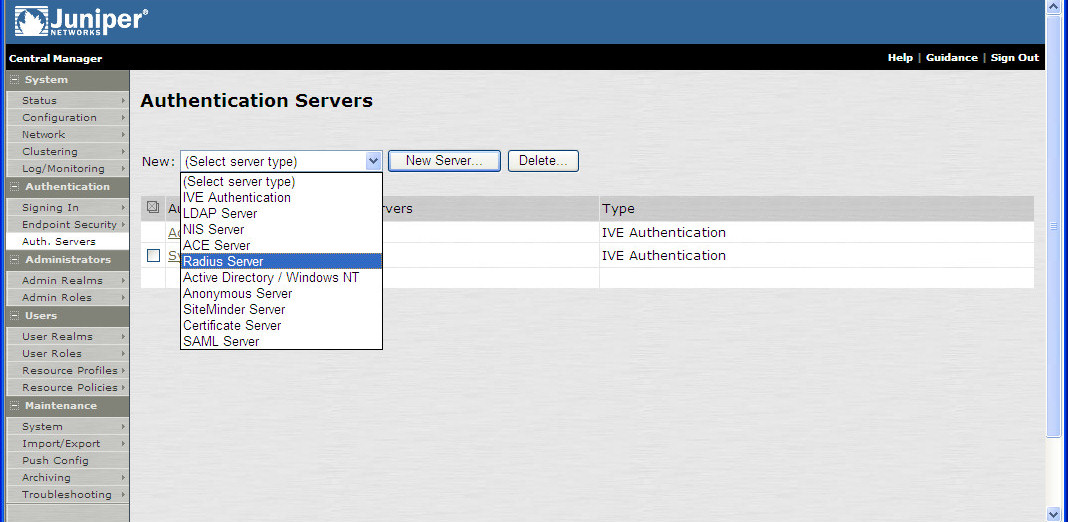Image resolution: width=1068 pixels, height=522 pixels.
Task: Open the Push Config menu item
Action: coord(67,460)
